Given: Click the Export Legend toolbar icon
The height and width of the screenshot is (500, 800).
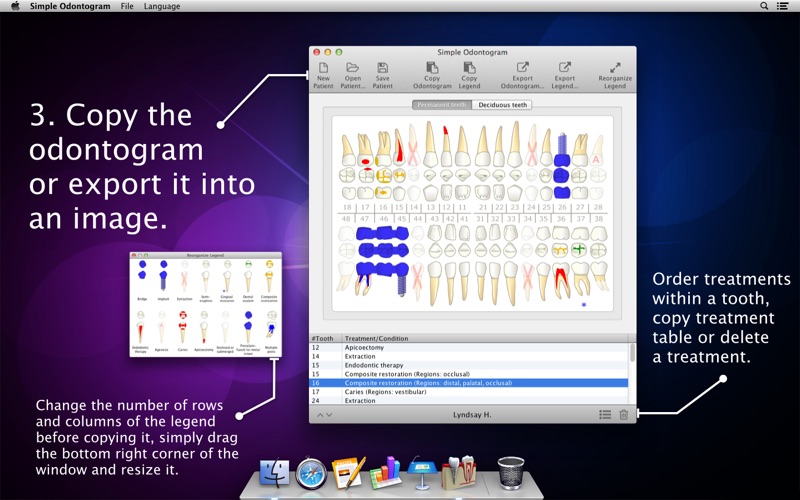Looking at the screenshot, I should 564,75.
